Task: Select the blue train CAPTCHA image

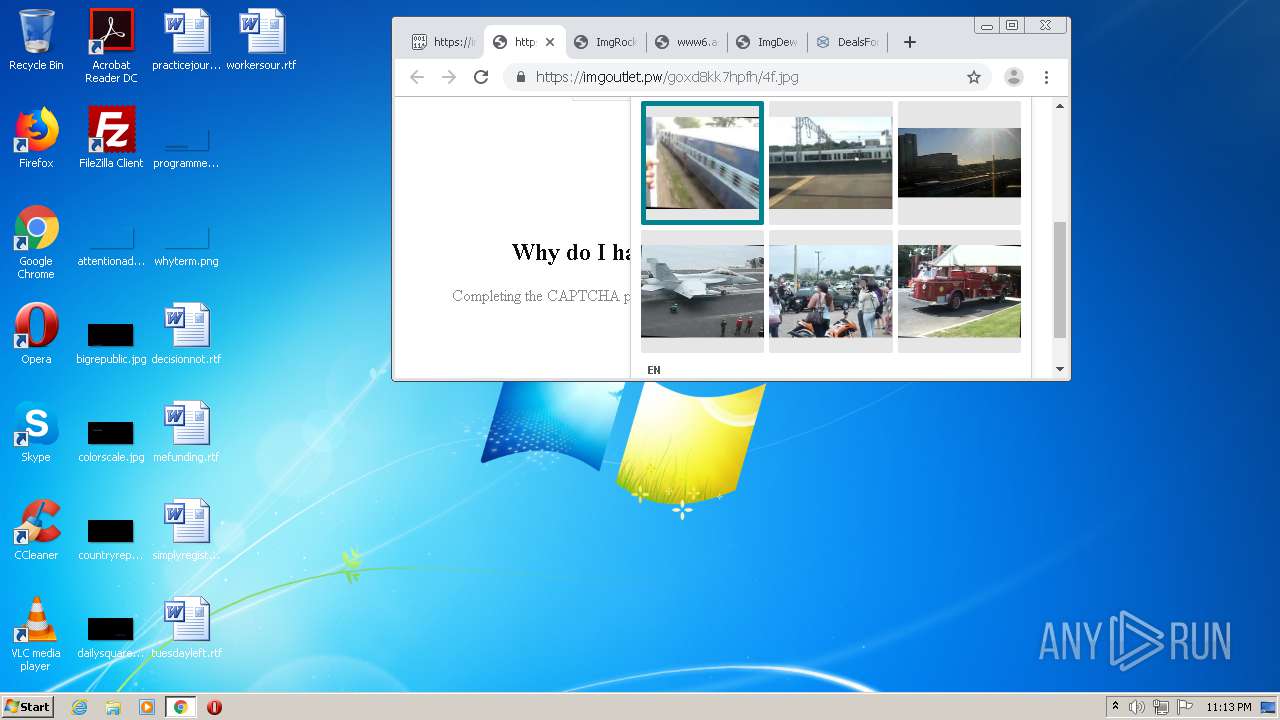Action: click(x=702, y=163)
